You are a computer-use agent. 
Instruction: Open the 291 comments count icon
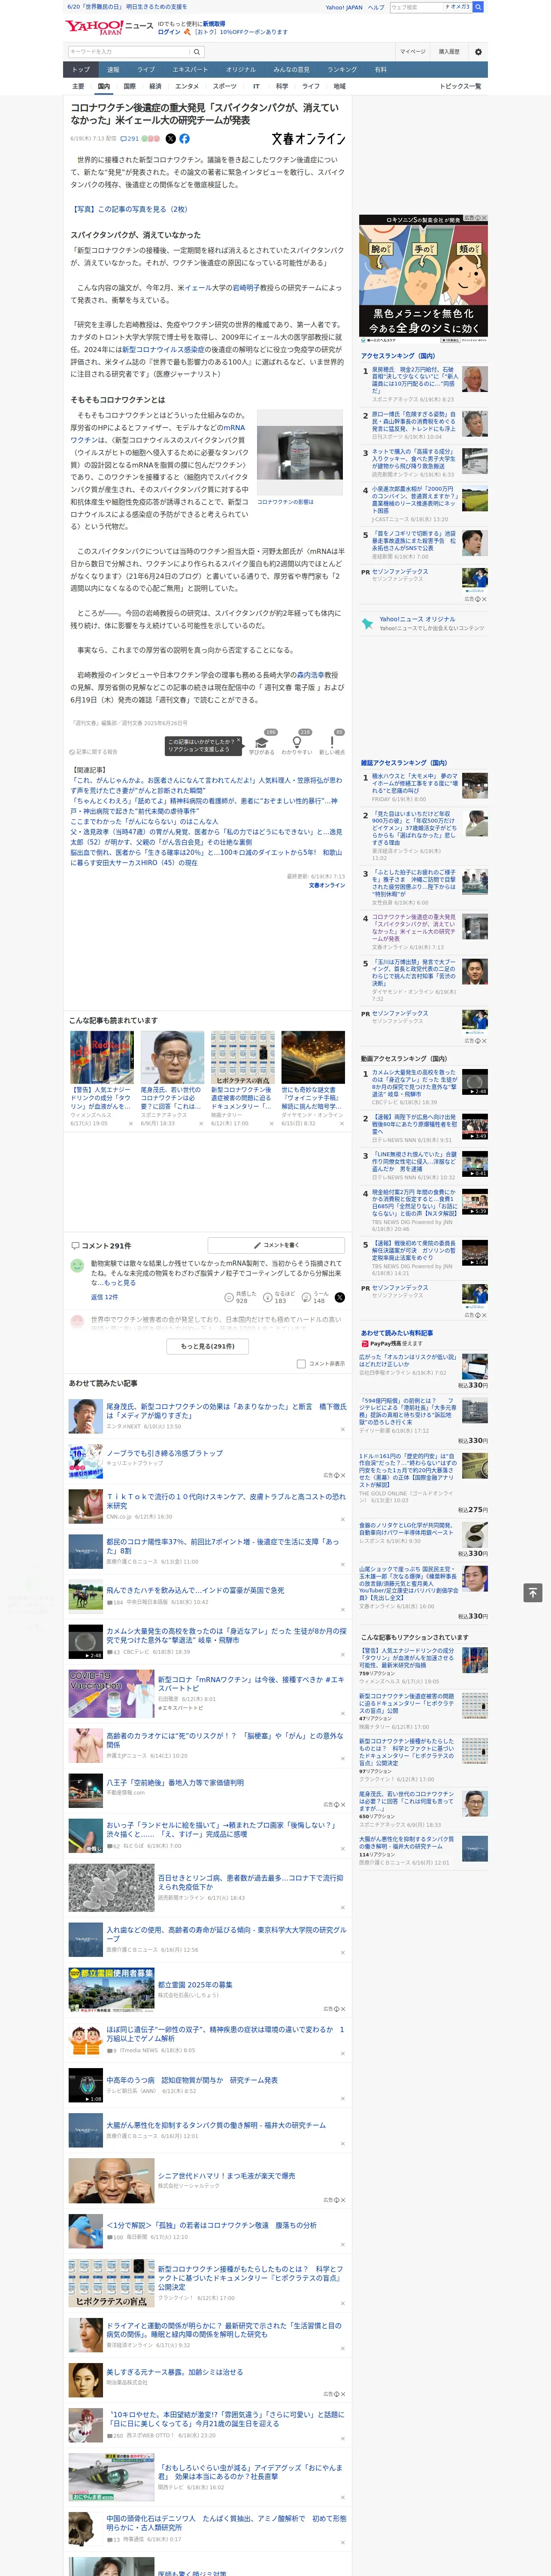pos(130,139)
